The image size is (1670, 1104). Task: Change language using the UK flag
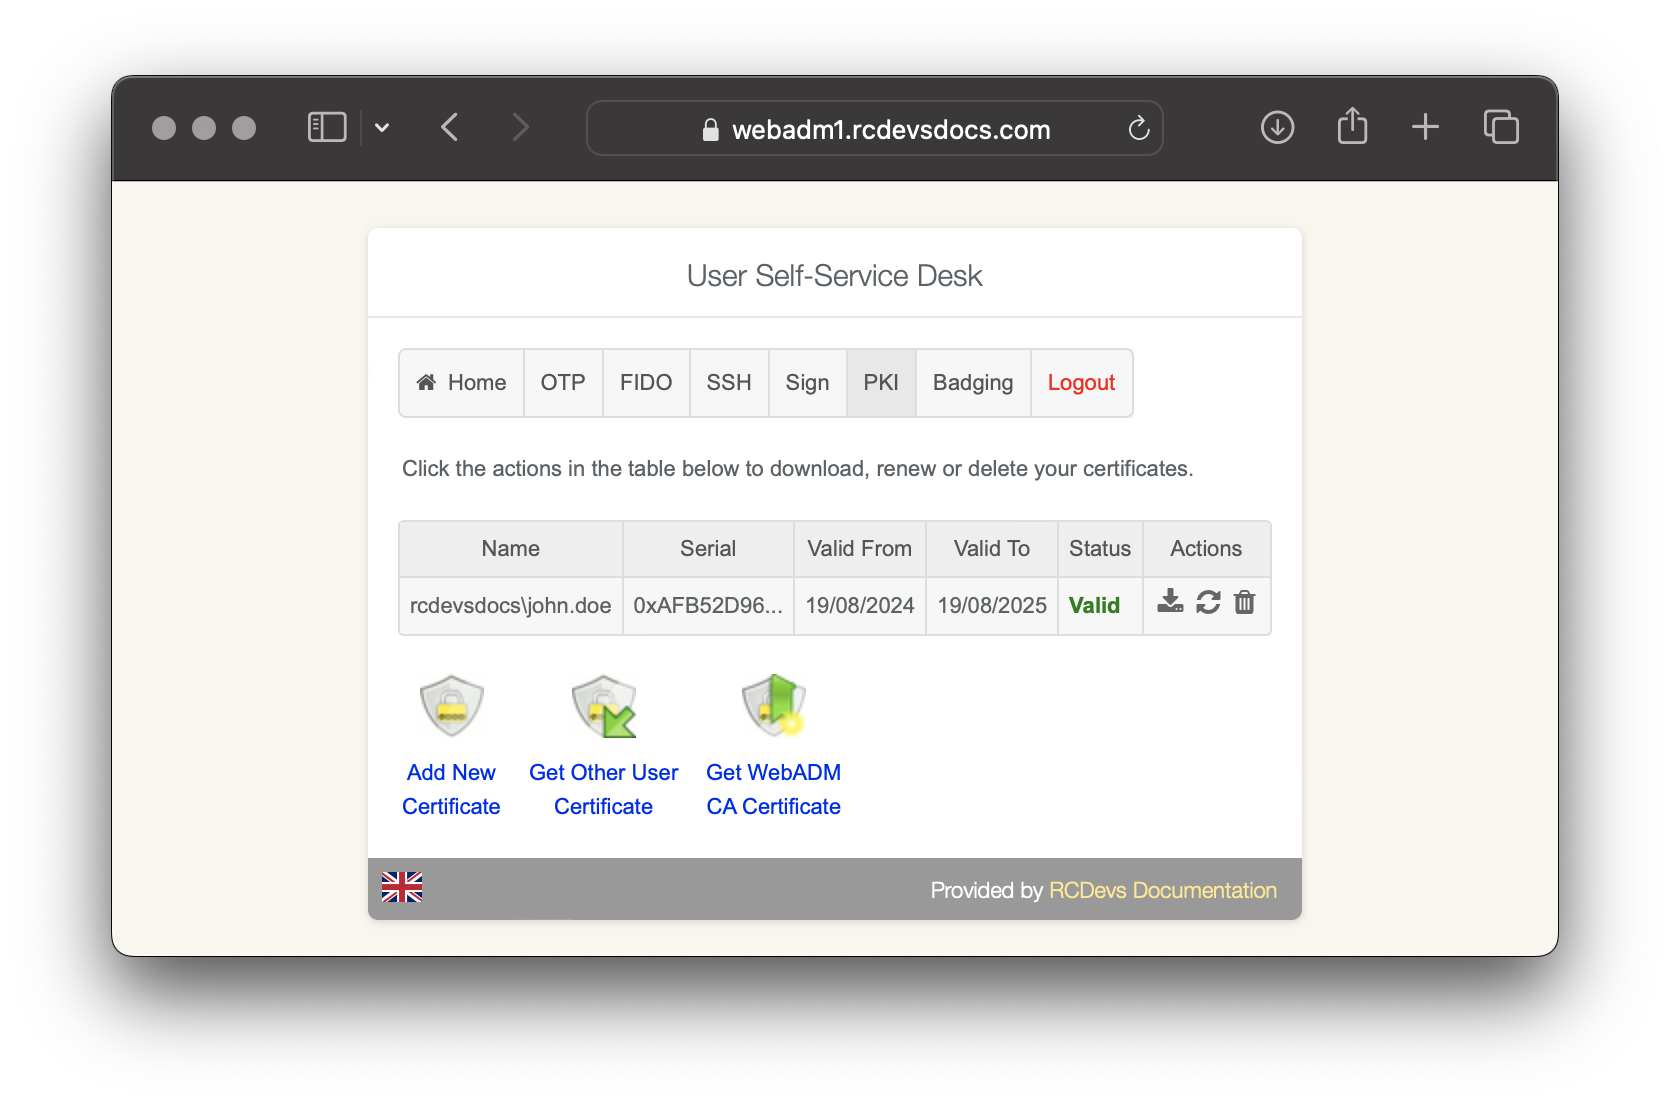coord(401,888)
